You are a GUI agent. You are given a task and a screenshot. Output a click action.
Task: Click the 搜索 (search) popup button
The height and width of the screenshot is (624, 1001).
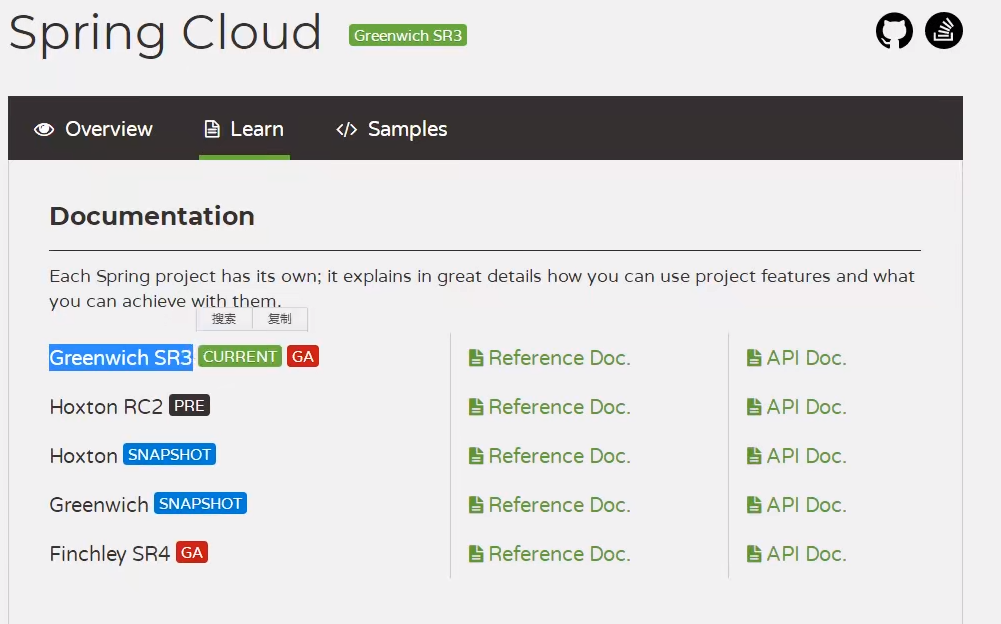[x=224, y=319]
